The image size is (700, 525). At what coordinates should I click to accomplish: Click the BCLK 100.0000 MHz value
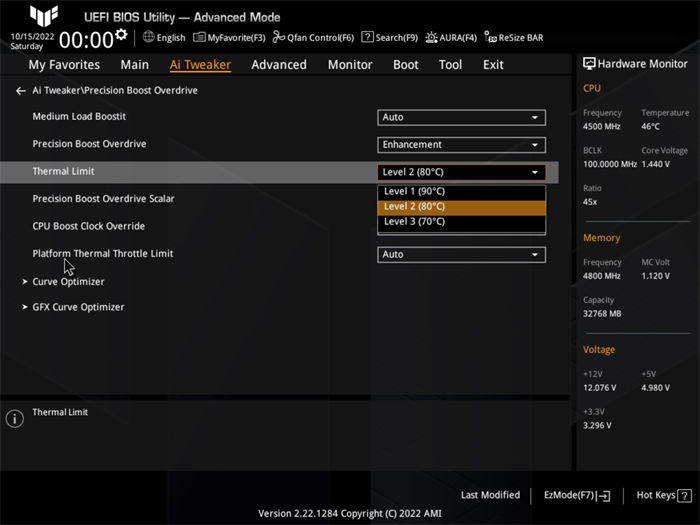pyautogui.click(x=609, y=164)
